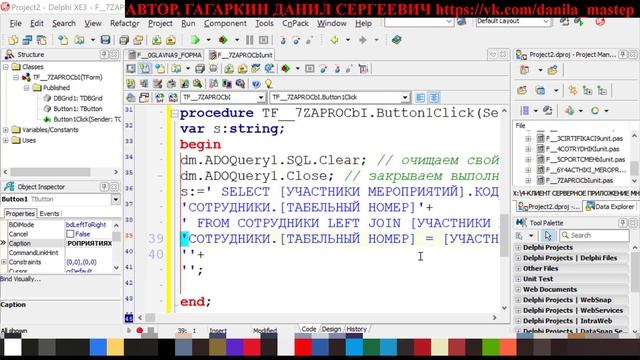Click the blue question mark icon in editor toolbar

[x=256, y=84]
